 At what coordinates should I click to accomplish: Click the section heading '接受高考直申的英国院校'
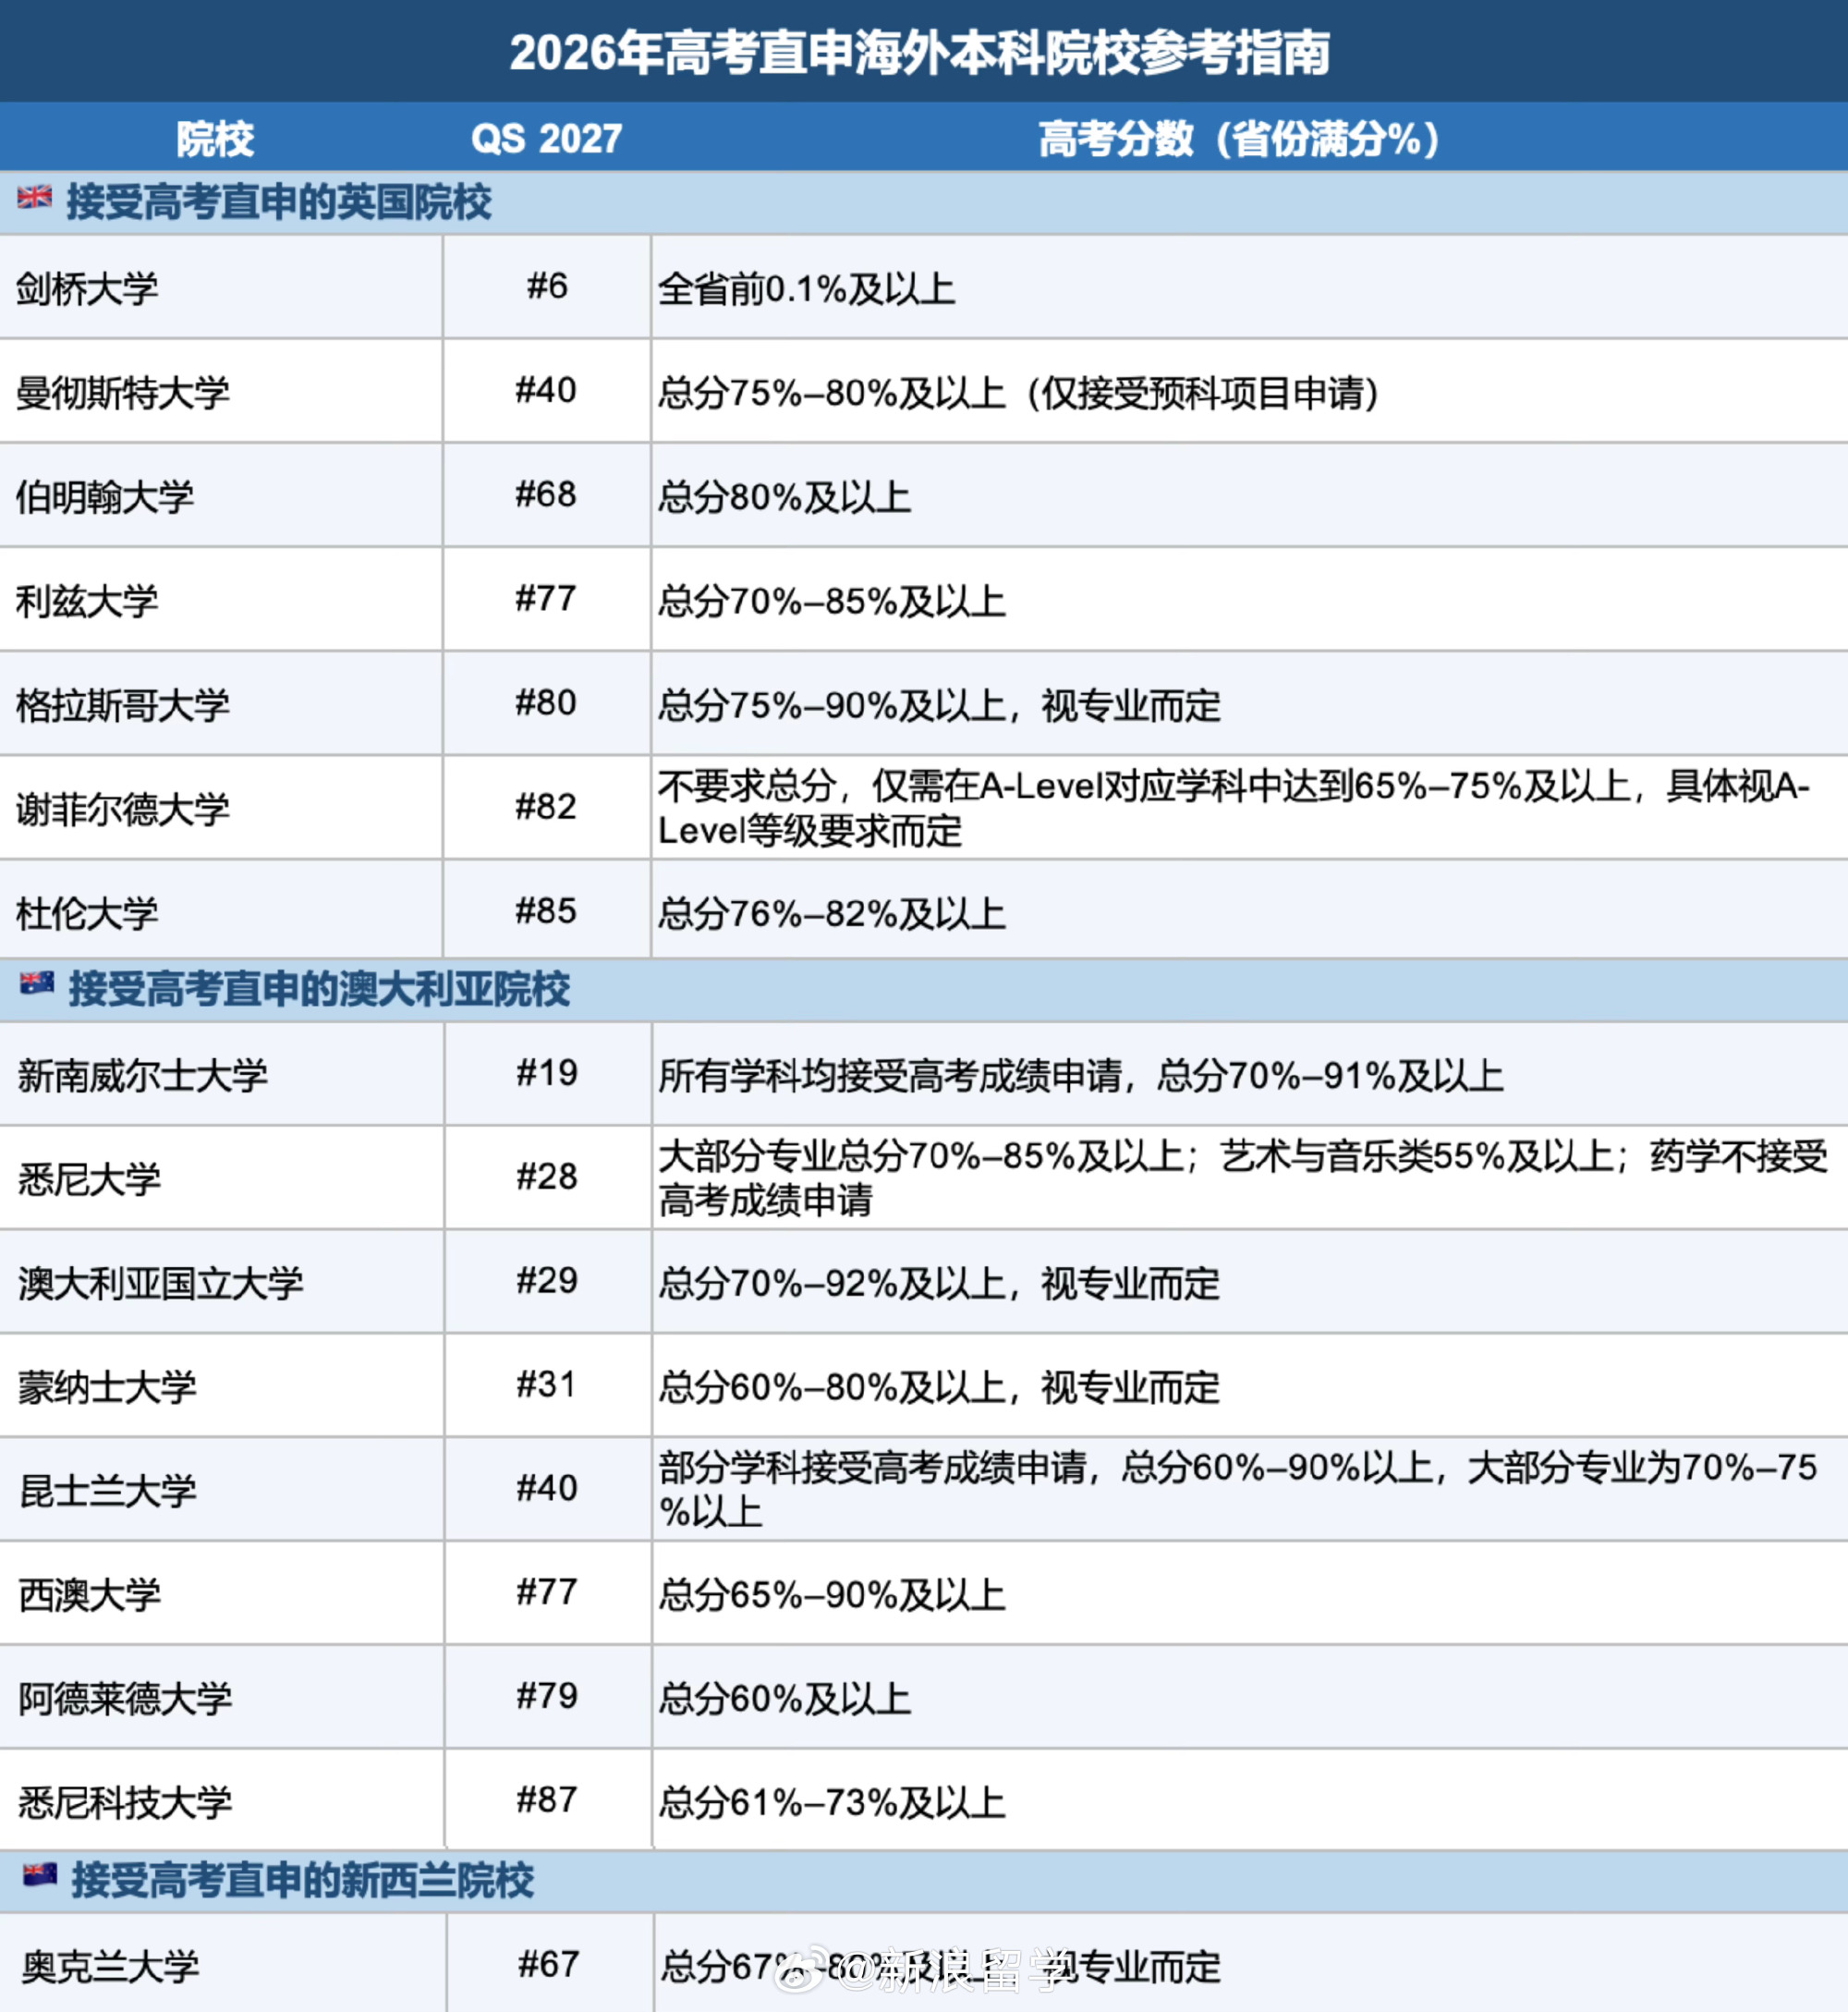pyautogui.click(x=279, y=202)
